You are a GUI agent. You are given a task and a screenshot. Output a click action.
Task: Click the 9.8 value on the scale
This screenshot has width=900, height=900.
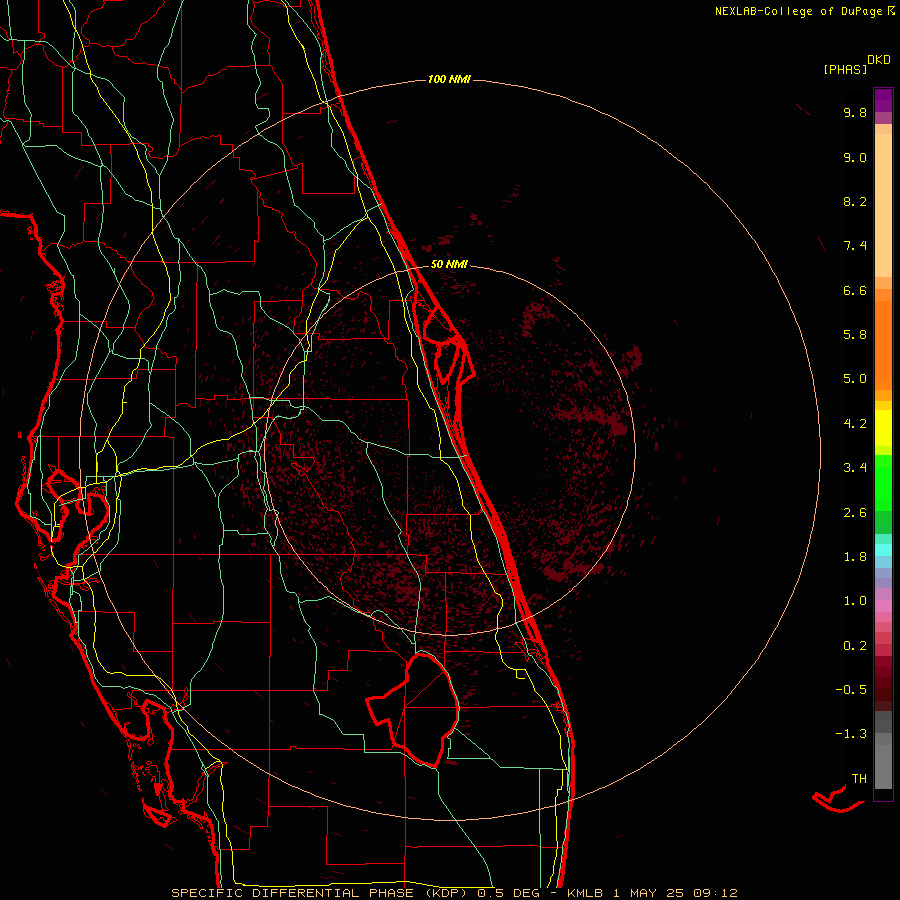[855, 112]
